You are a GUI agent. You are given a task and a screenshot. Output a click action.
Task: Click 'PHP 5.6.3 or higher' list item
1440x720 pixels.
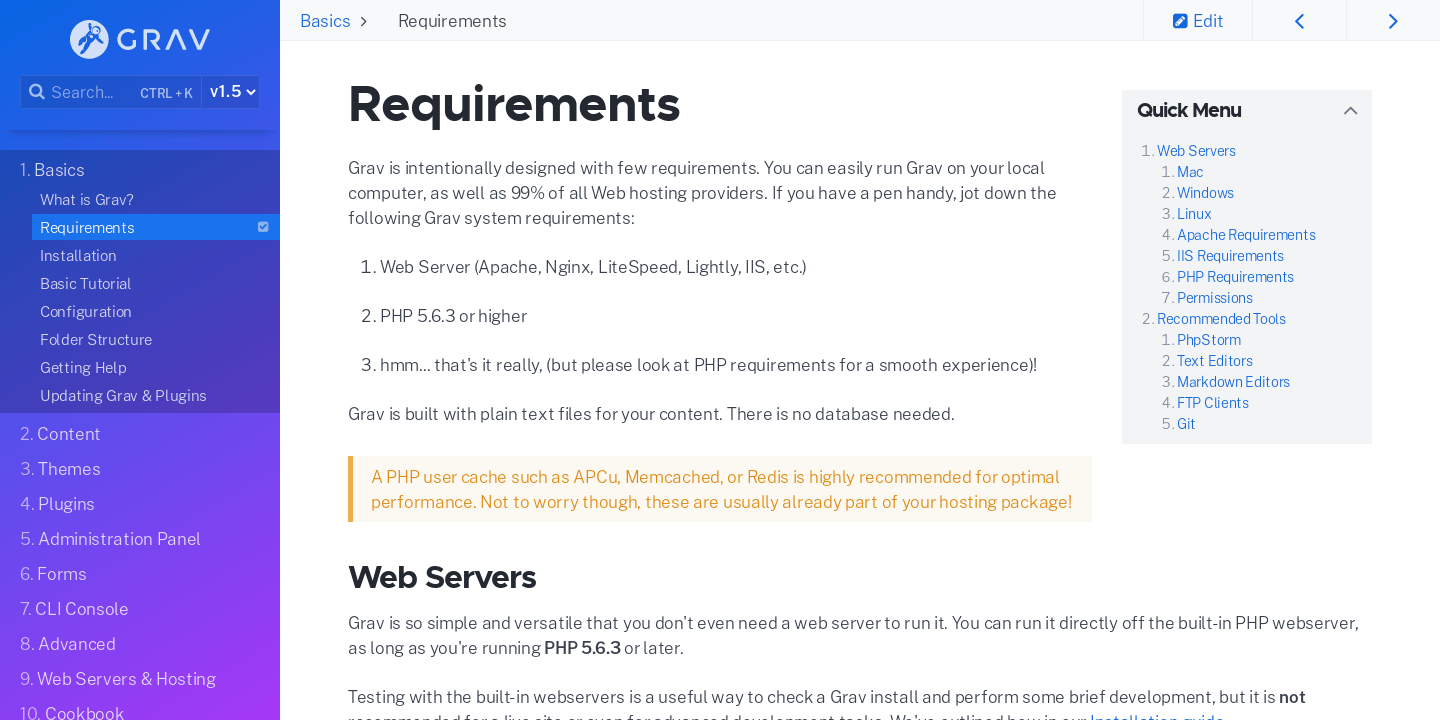coord(453,316)
